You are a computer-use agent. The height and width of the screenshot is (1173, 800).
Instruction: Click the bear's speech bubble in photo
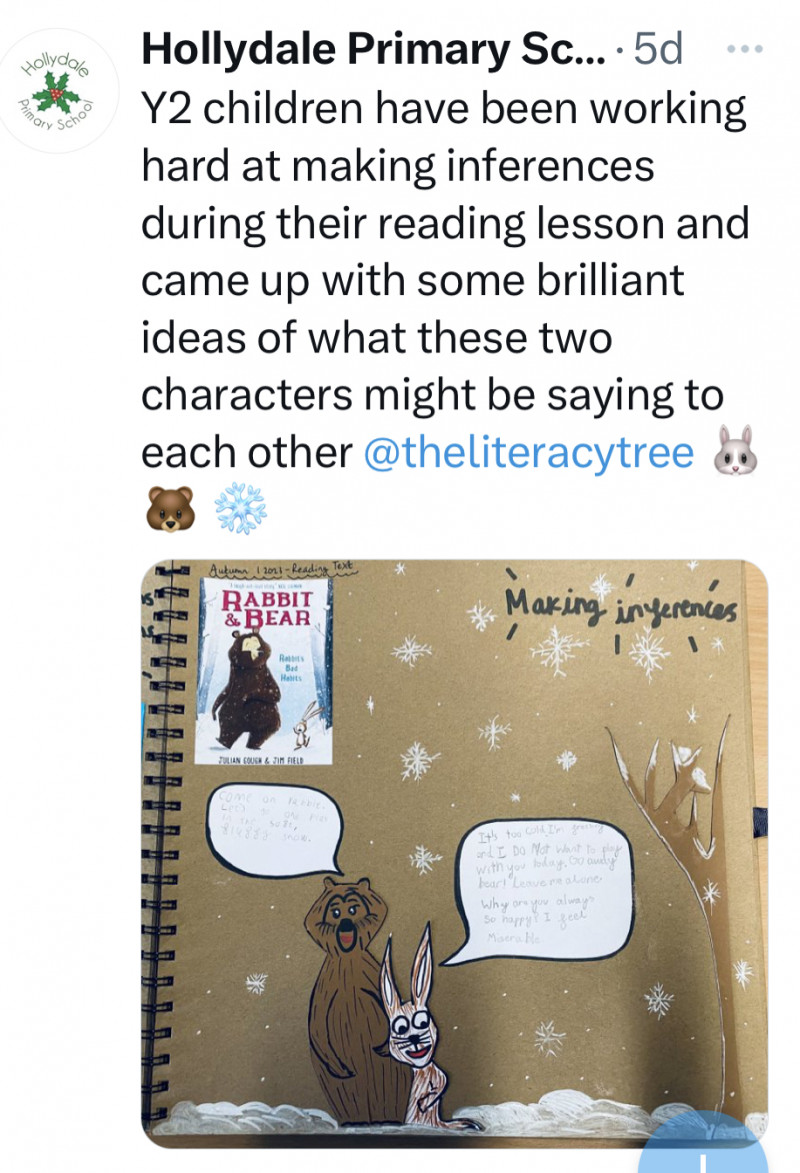point(274,830)
